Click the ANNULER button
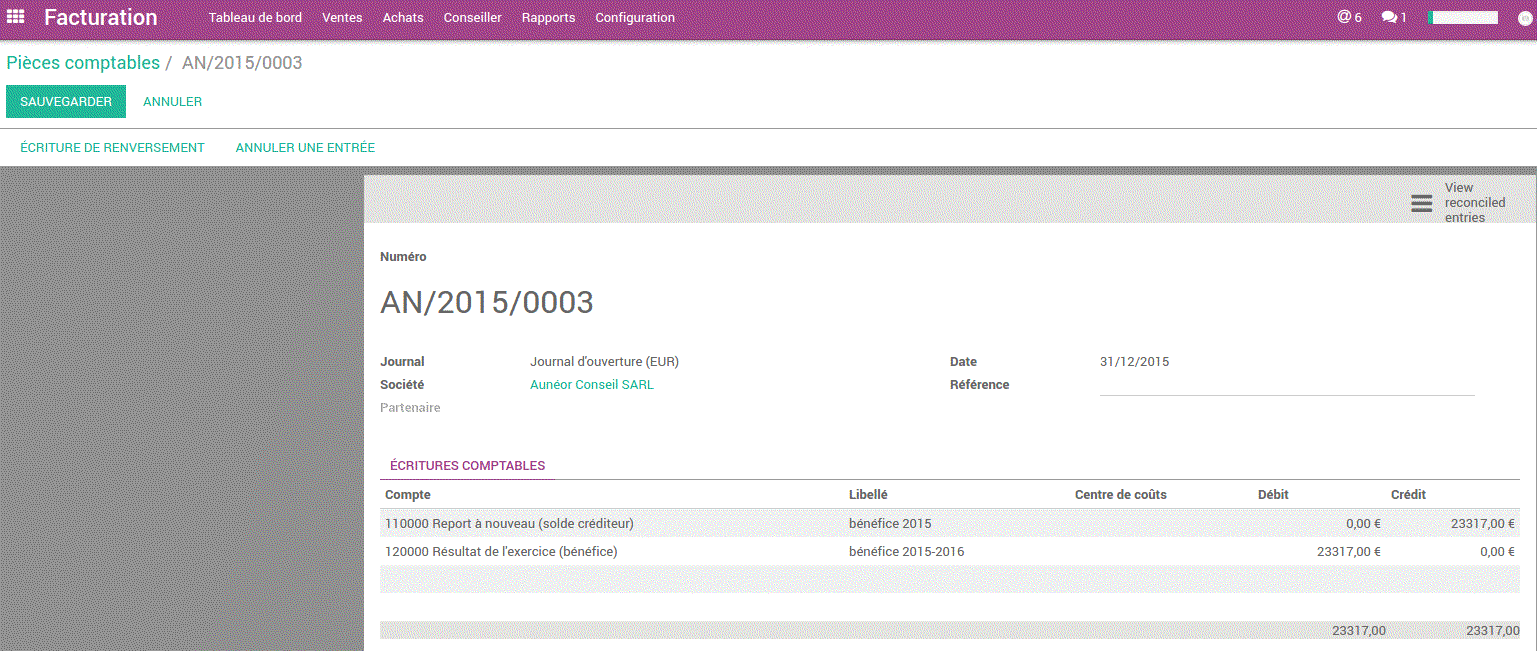 tap(172, 101)
